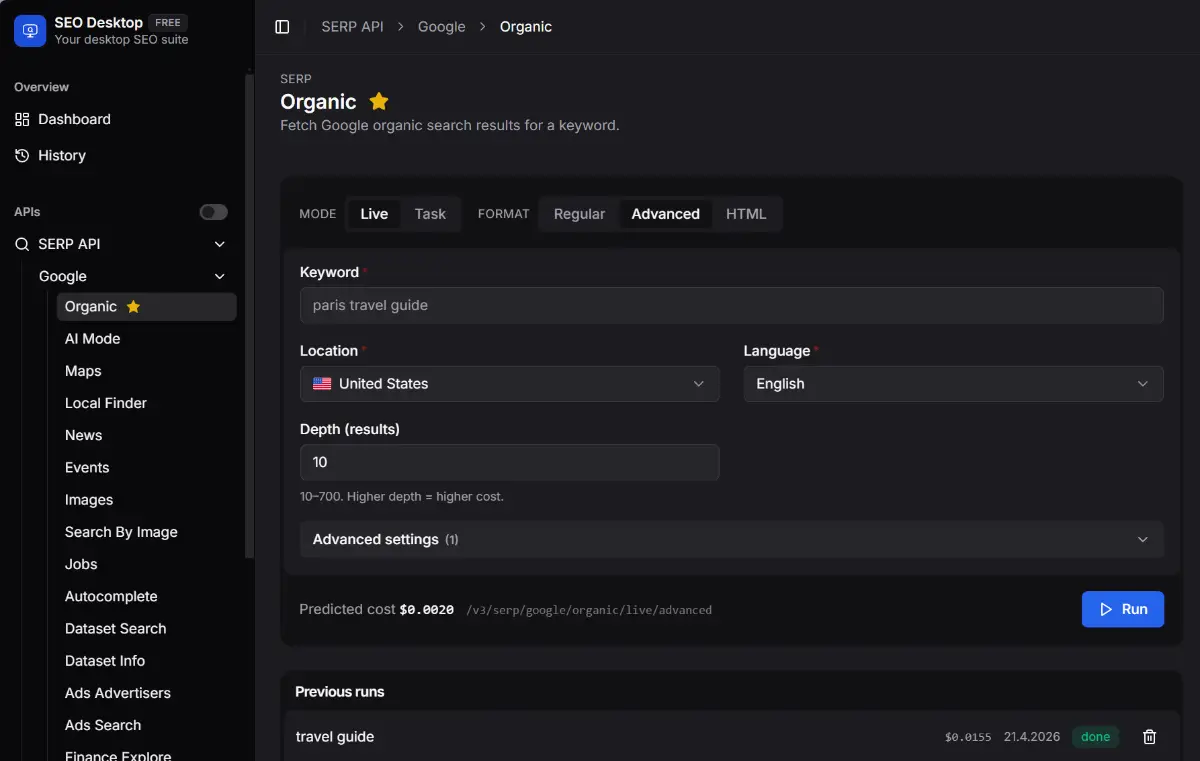Switch mode to Task

pos(430,214)
